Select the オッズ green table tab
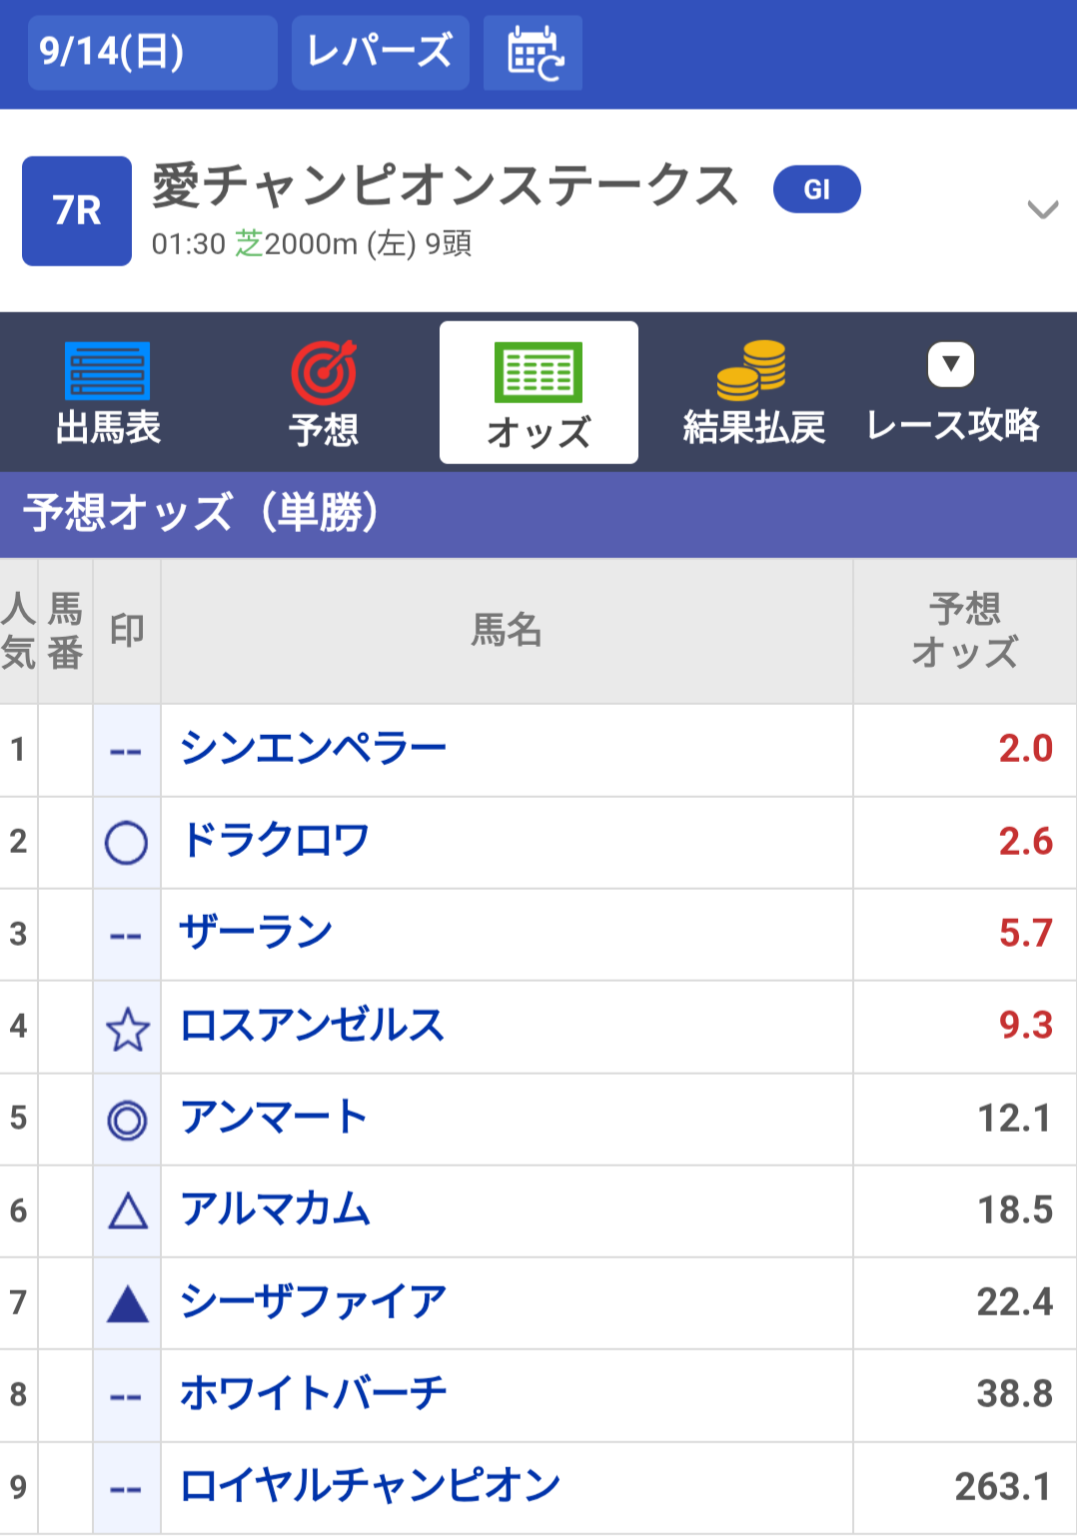The image size is (1079, 1538). [x=538, y=393]
